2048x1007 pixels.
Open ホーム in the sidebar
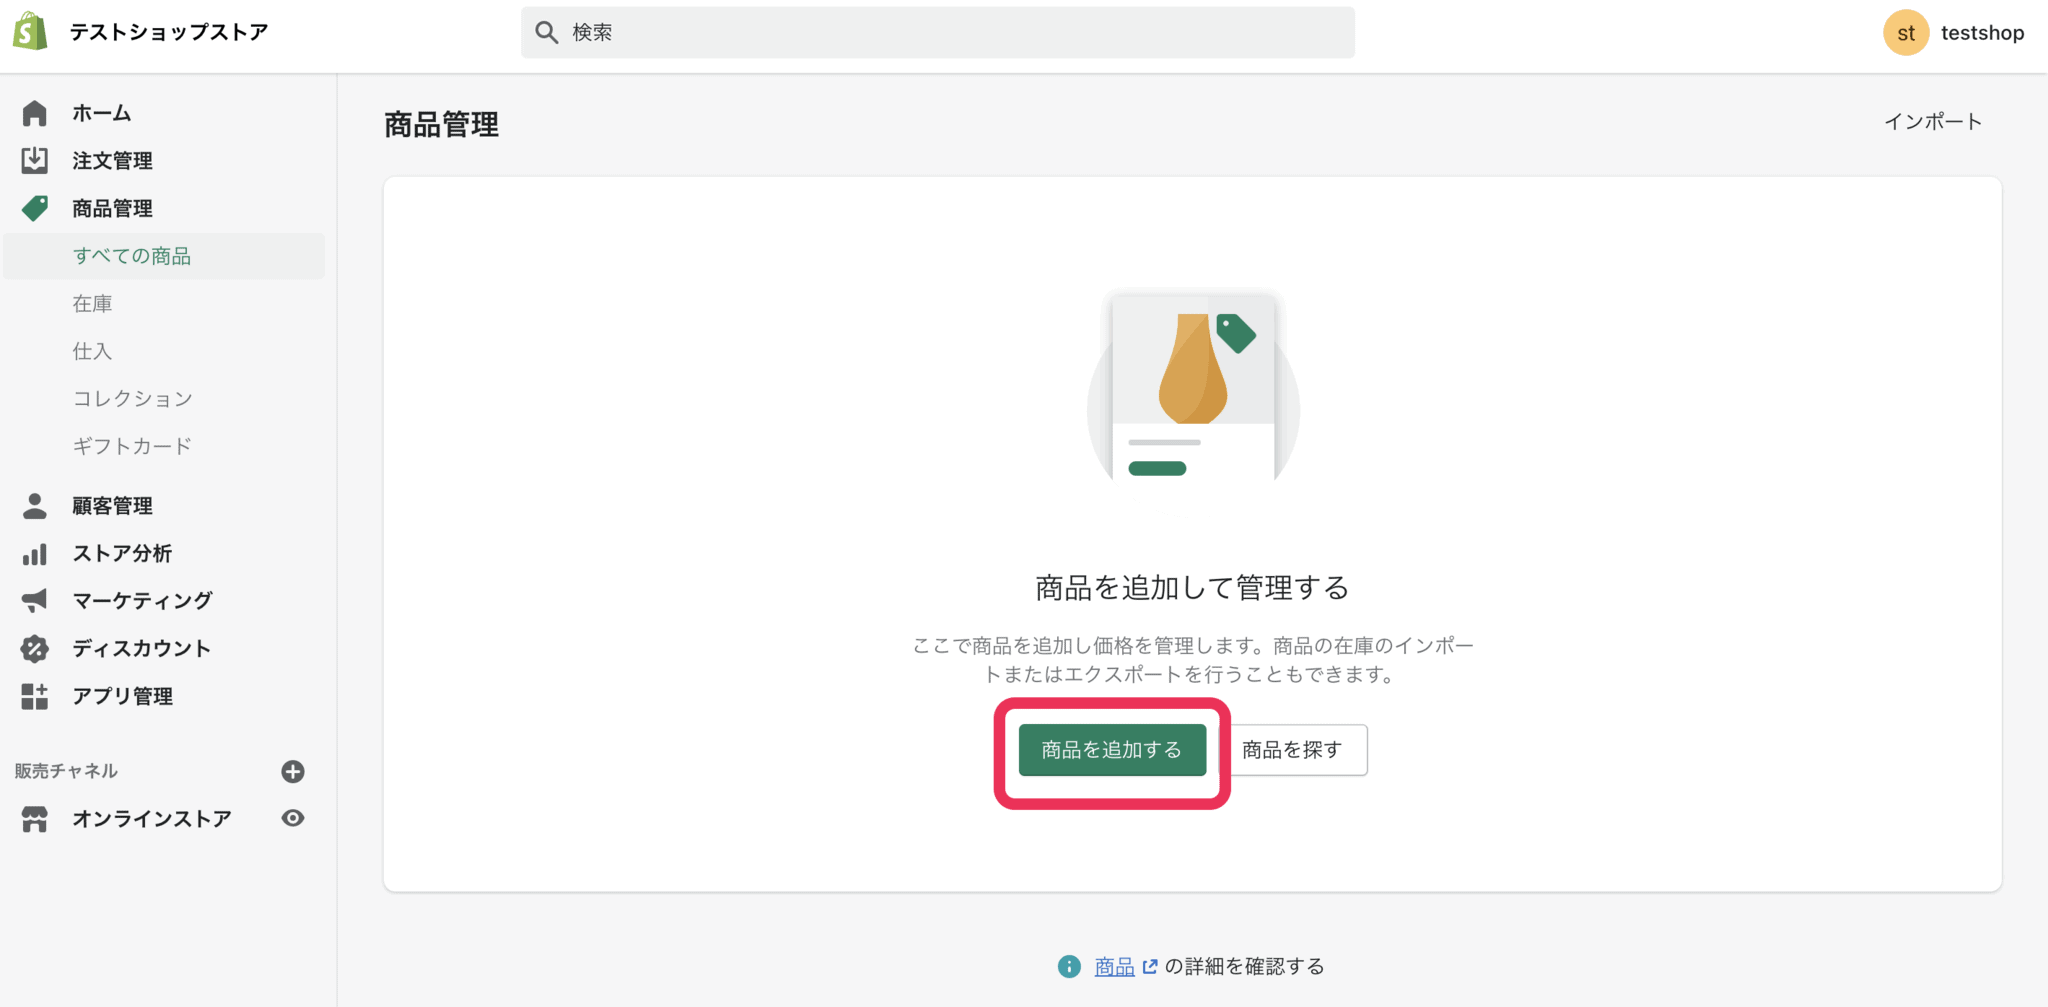(x=101, y=113)
